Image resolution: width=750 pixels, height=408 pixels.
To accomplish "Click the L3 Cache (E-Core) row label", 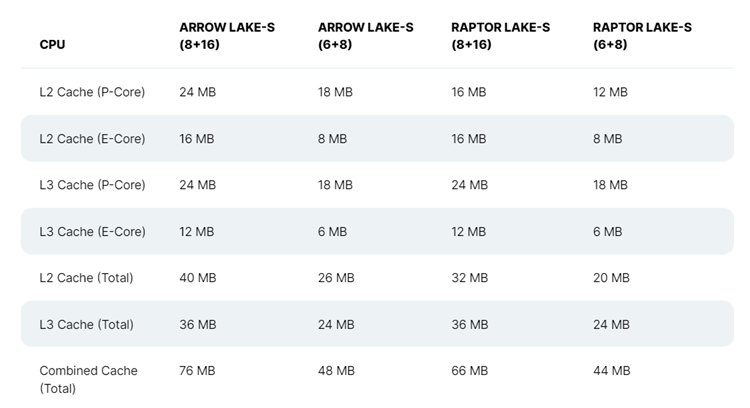I will click(92, 232).
